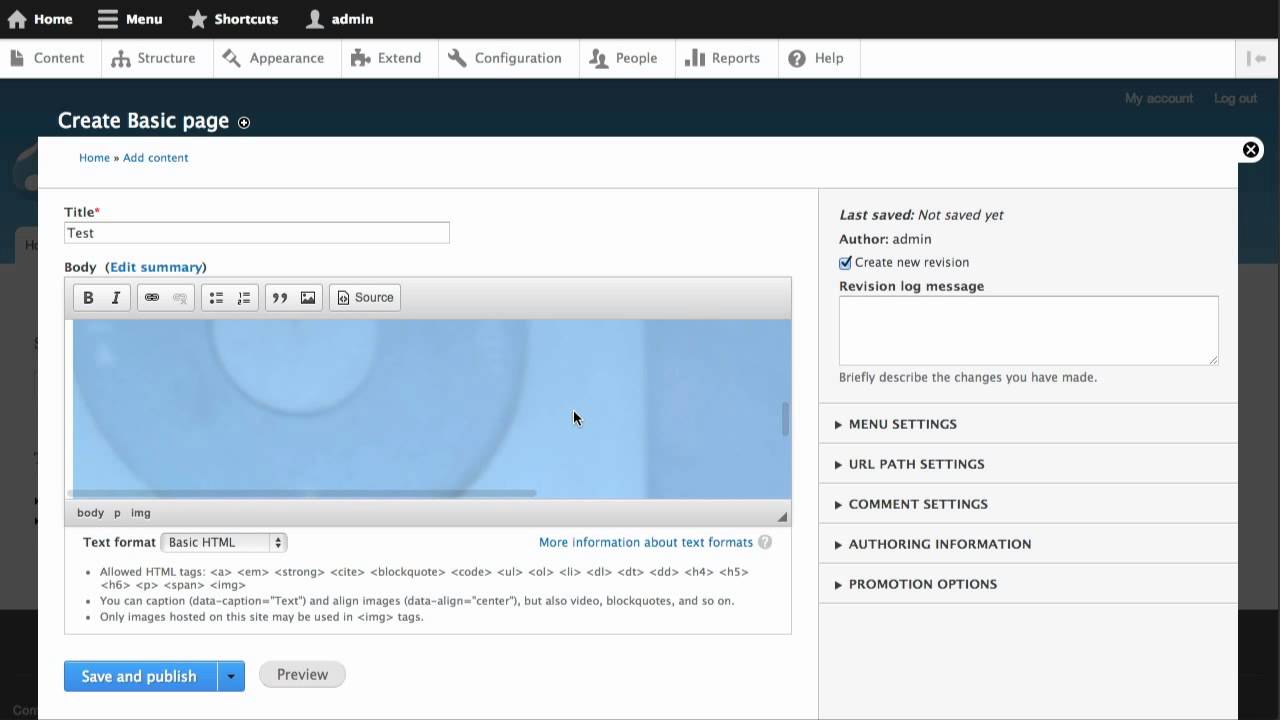This screenshot has width=1280, height=720.
Task: Insert a numbered list
Action: (x=244, y=297)
